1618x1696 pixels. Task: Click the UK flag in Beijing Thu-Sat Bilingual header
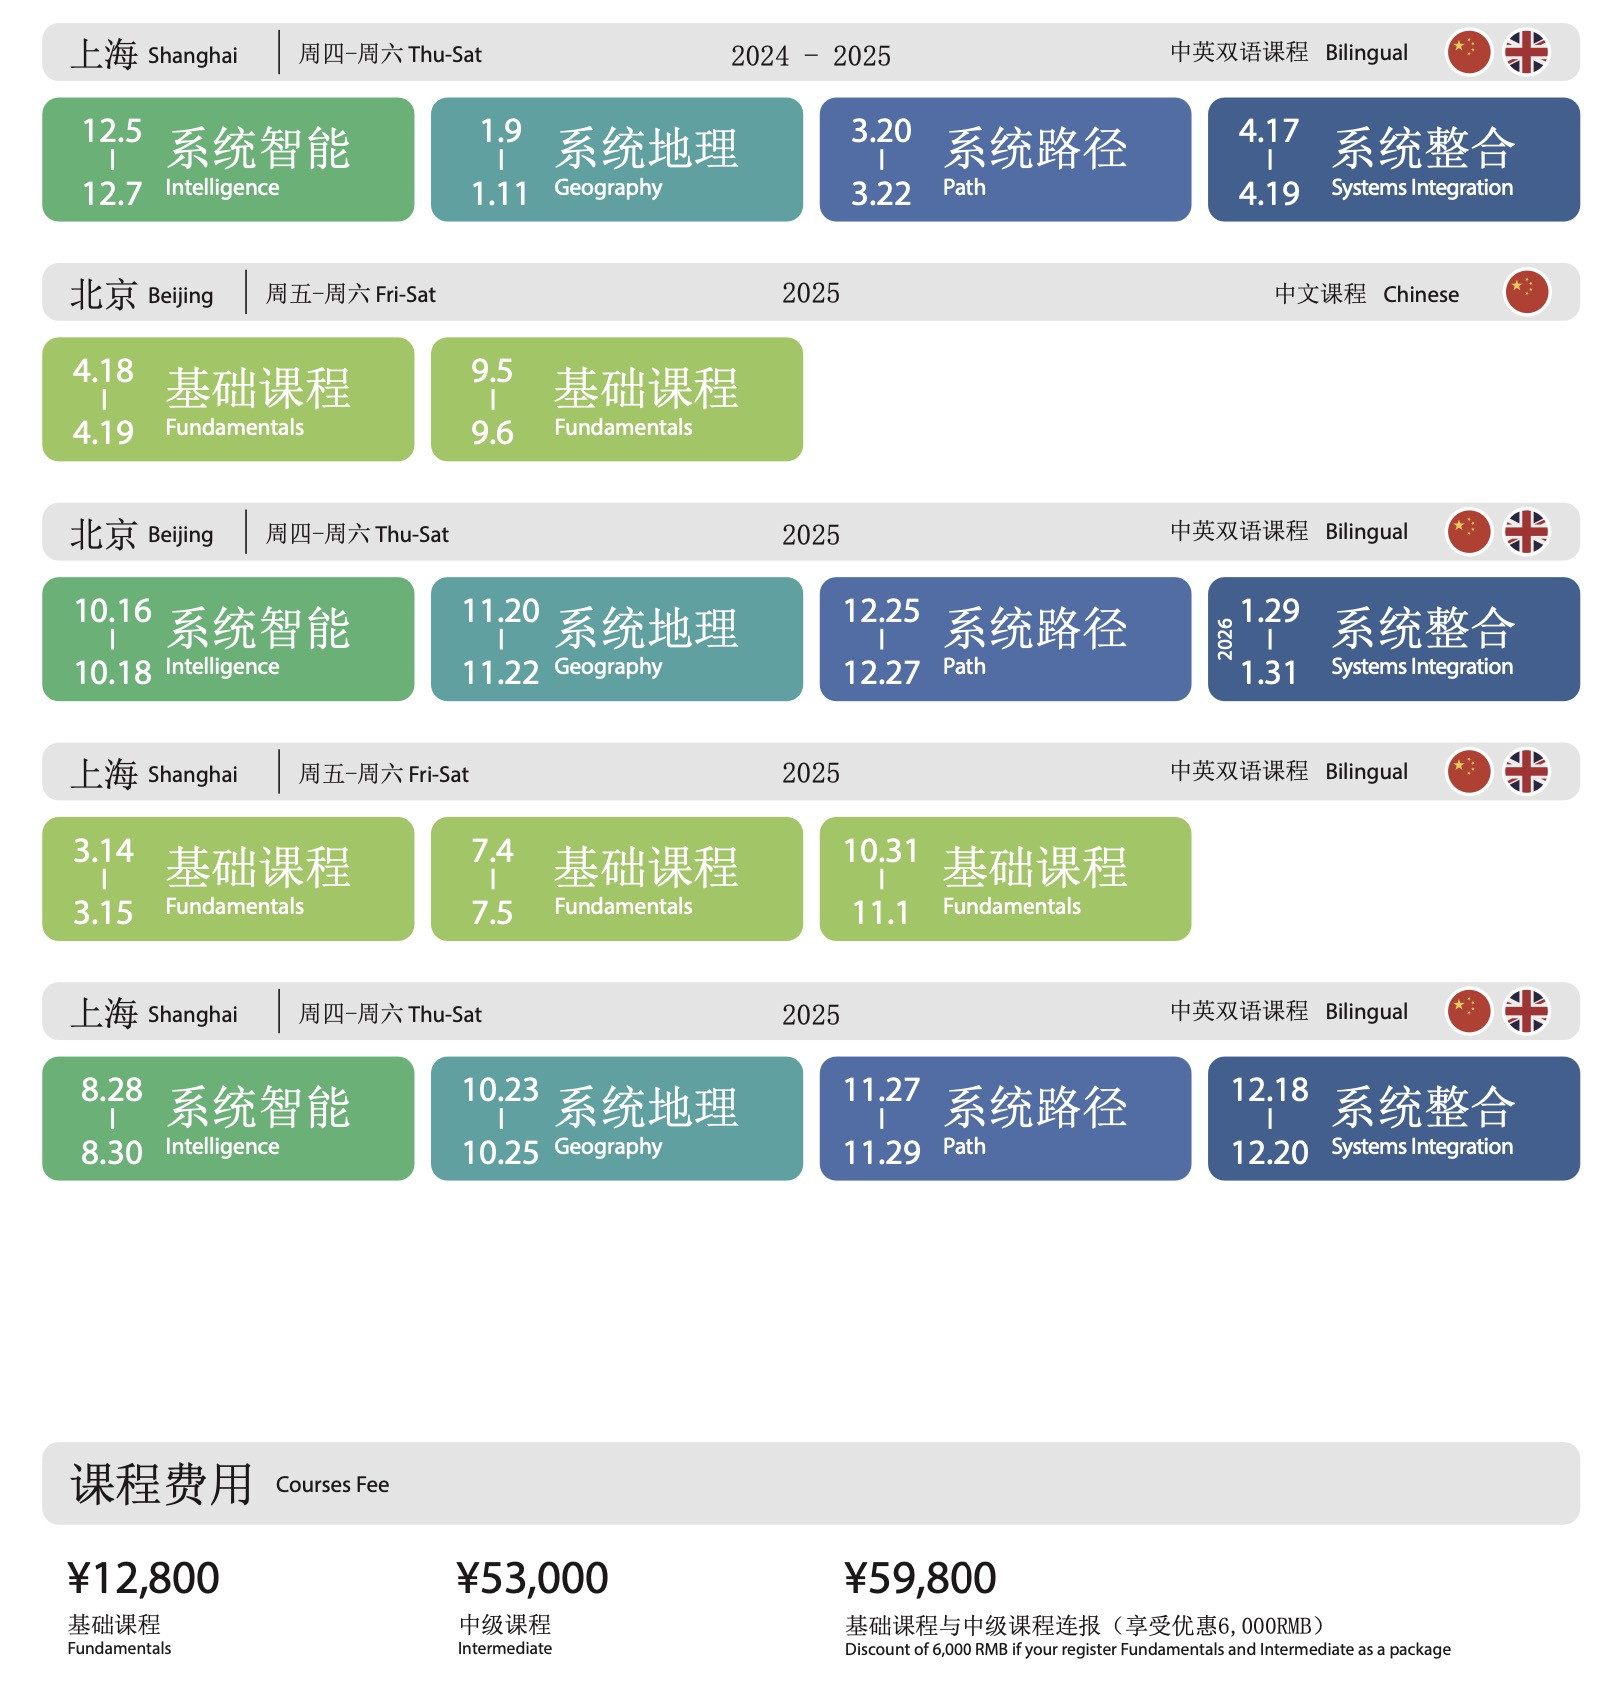click(x=1527, y=531)
